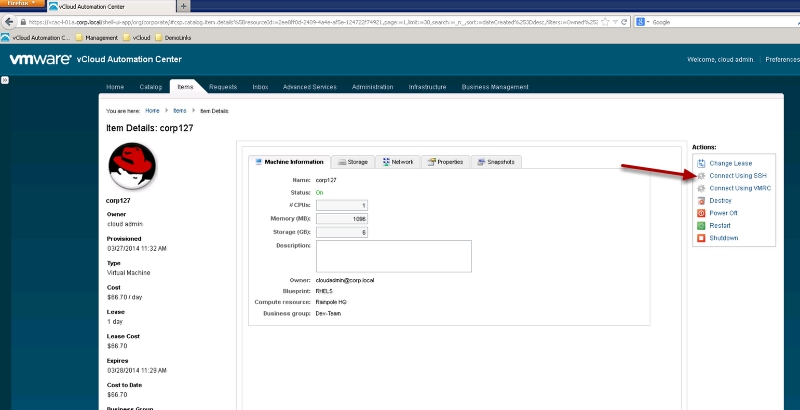The image size is (800, 410).
Task: Reload the page with refresh icon
Action: pos(624,22)
